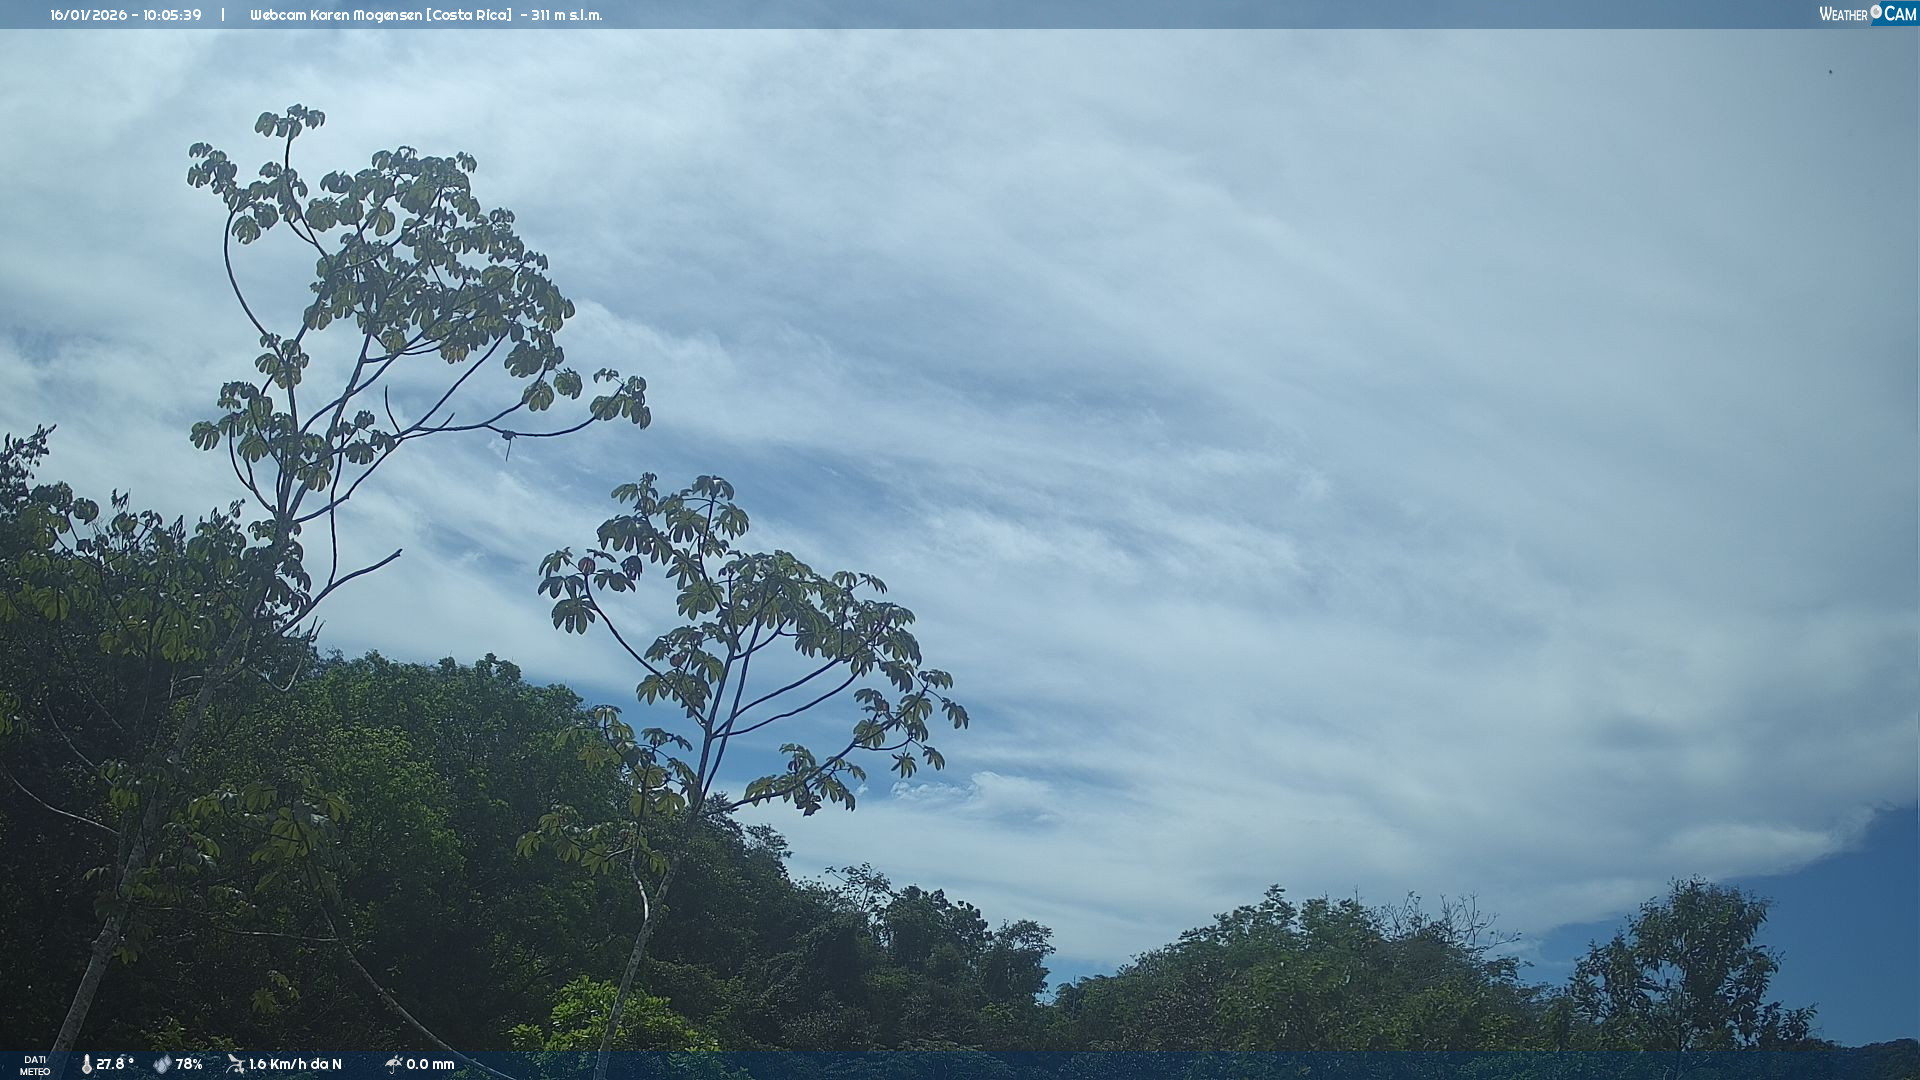Screen dimensions: 1920x1080
Task: Click the small bird speck in sky
Action: point(1830,72)
